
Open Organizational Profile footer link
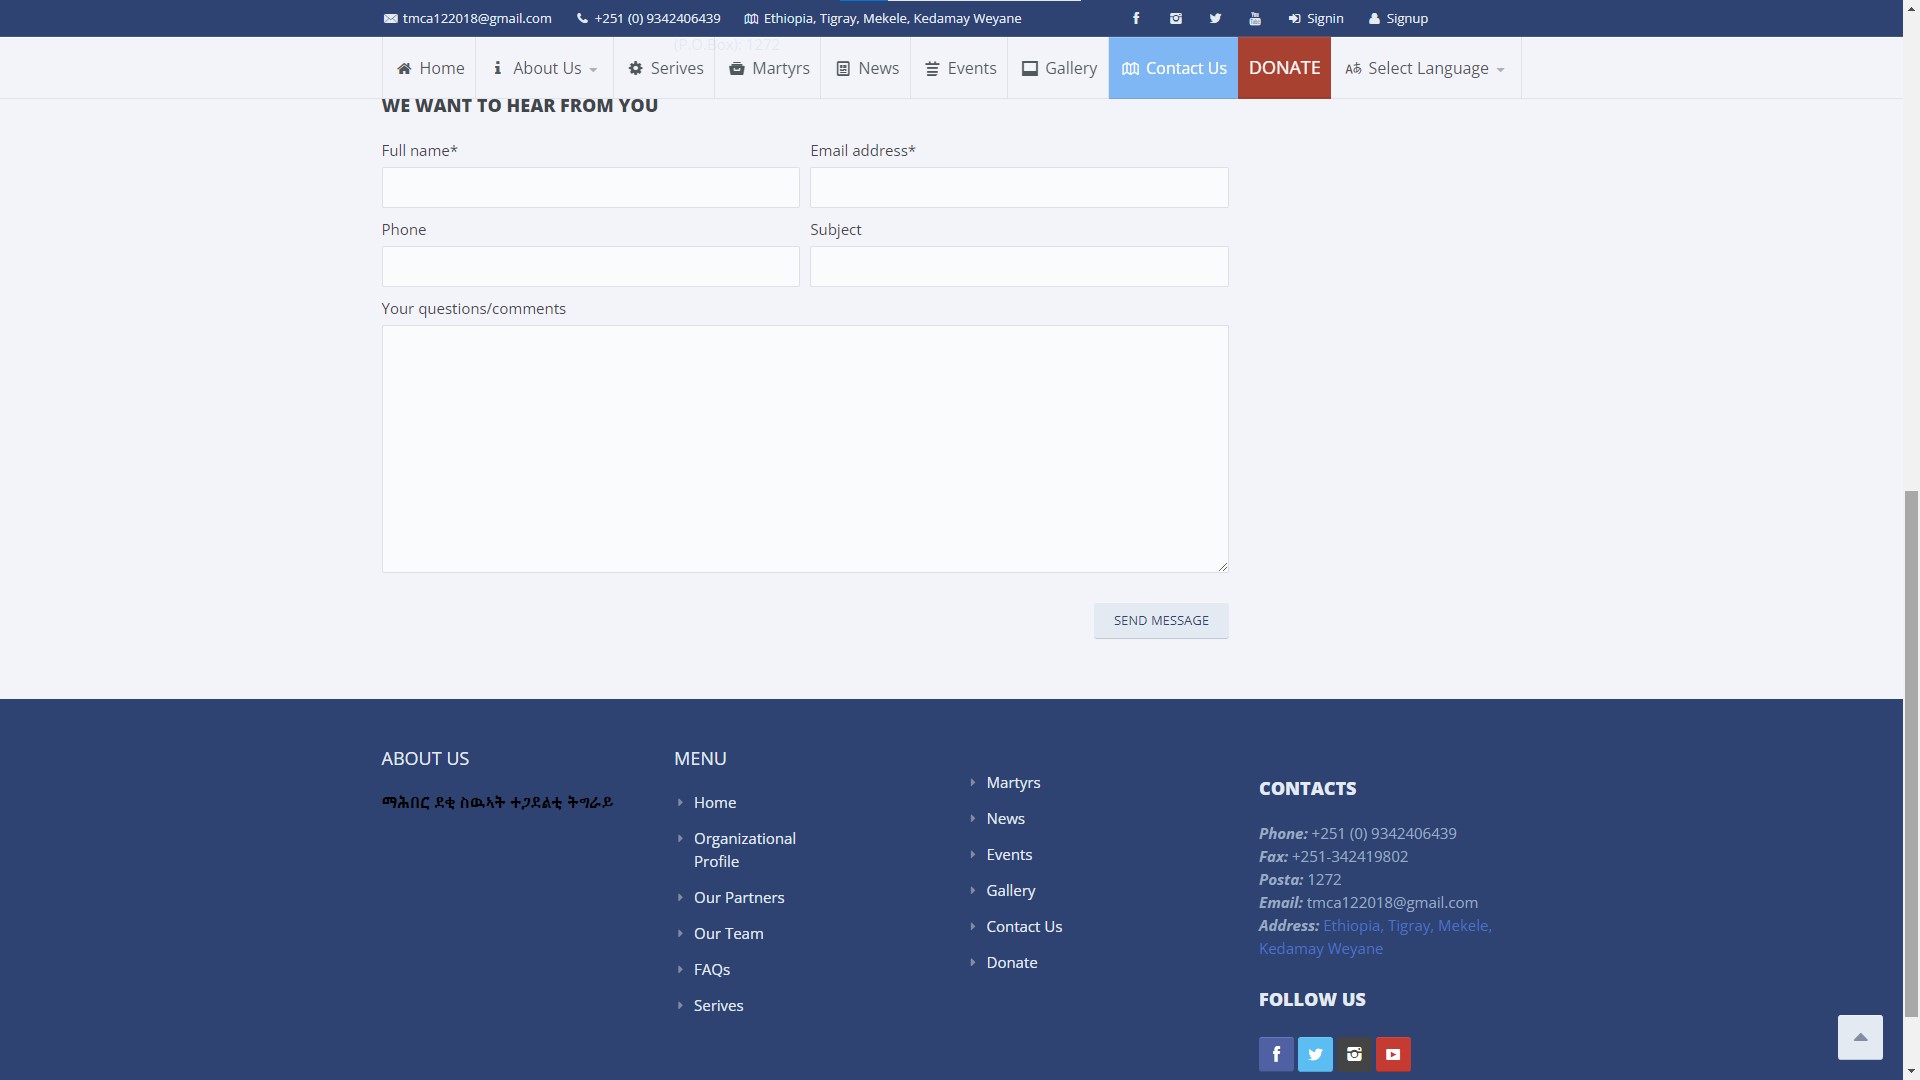pyautogui.click(x=744, y=850)
